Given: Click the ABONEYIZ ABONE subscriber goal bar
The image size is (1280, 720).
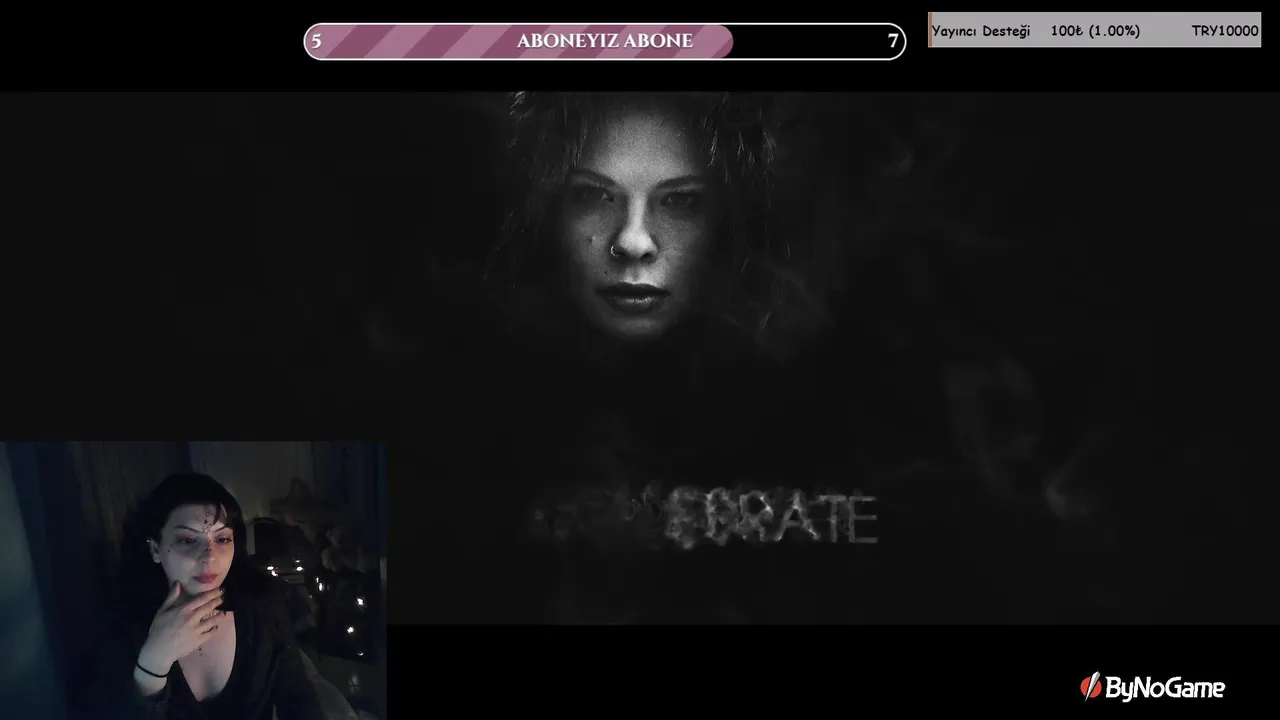Looking at the screenshot, I should [605, 41].
